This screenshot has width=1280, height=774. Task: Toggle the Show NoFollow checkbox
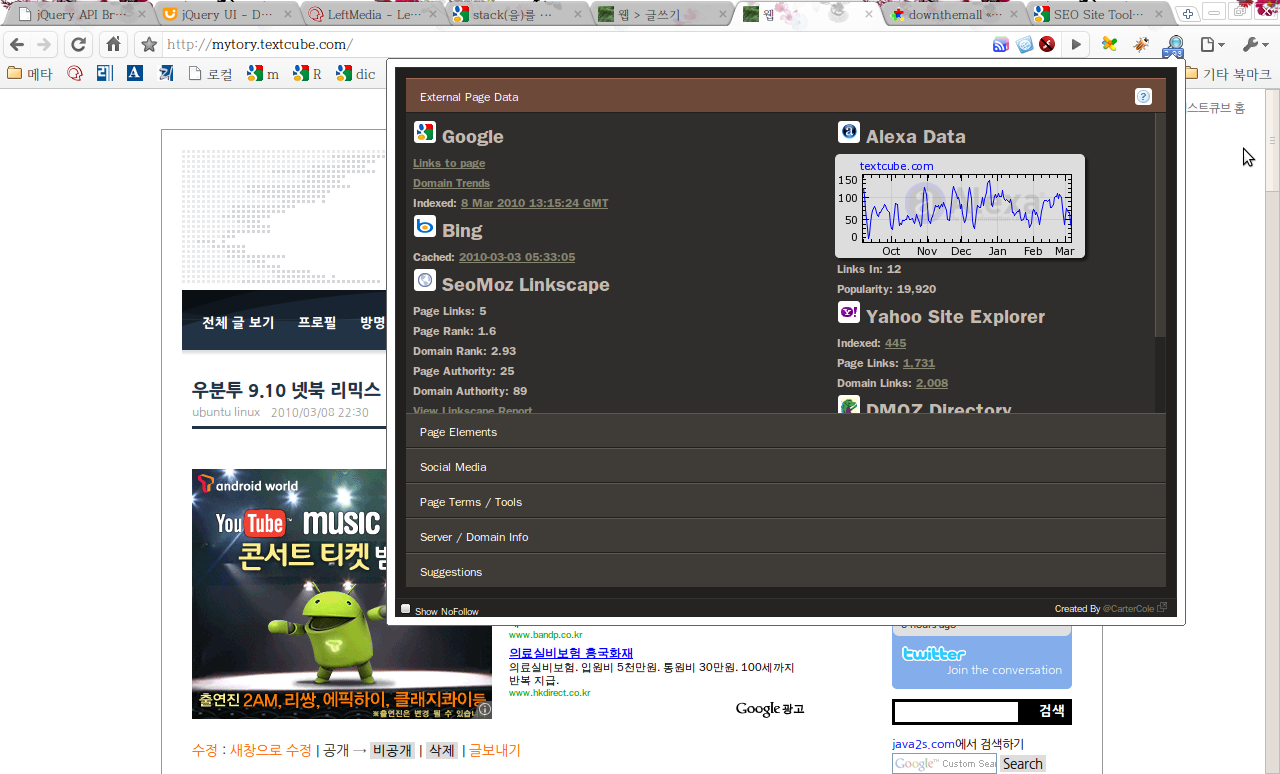406,608
